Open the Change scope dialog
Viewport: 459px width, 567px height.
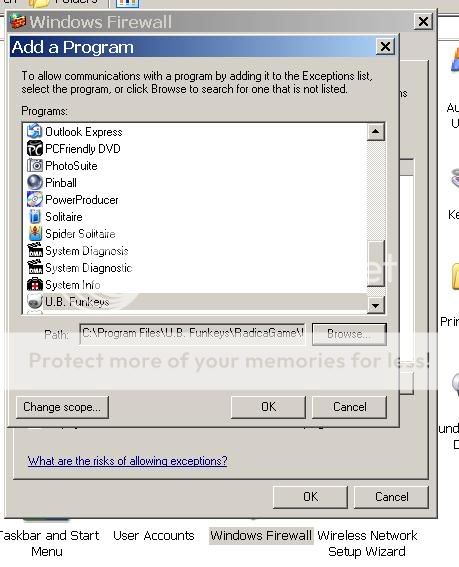click(62, 407)
